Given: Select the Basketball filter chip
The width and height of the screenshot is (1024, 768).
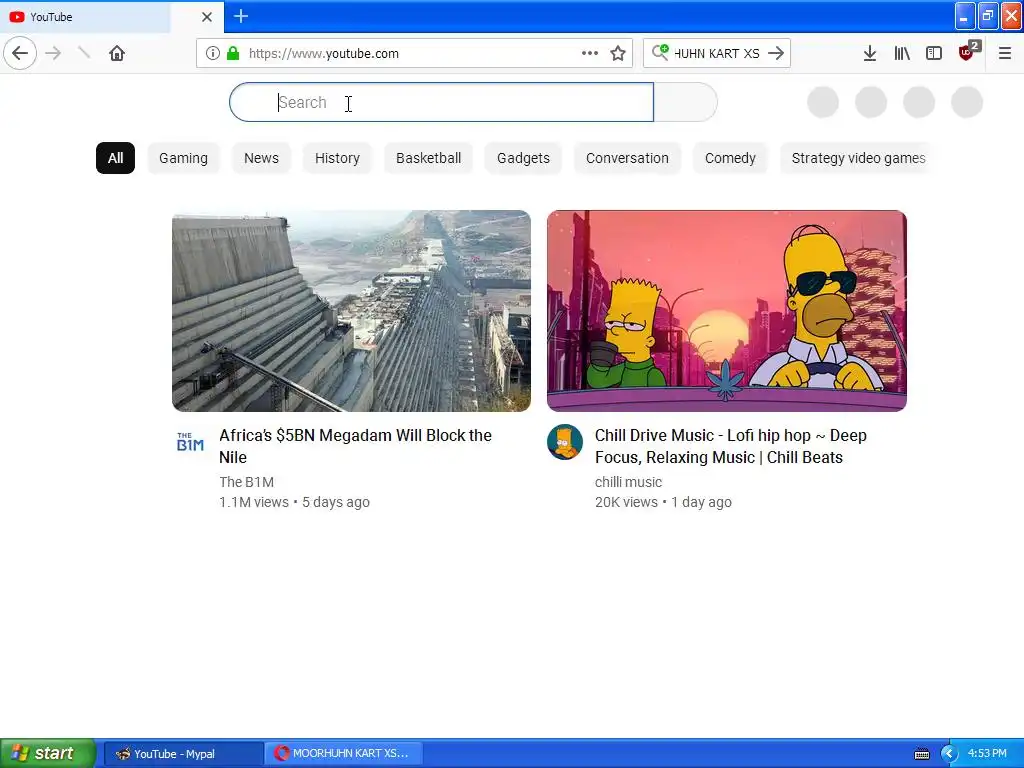Looking at the screenshot, I should coord(428,158).
